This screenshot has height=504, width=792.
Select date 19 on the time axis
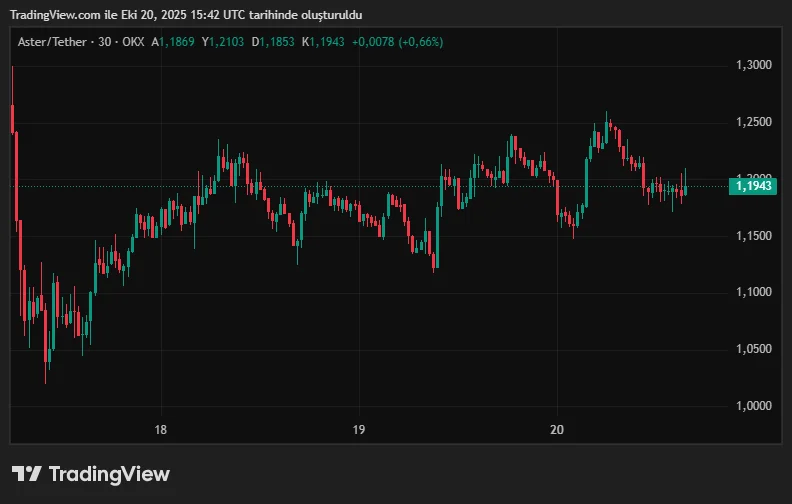[359, 430]
